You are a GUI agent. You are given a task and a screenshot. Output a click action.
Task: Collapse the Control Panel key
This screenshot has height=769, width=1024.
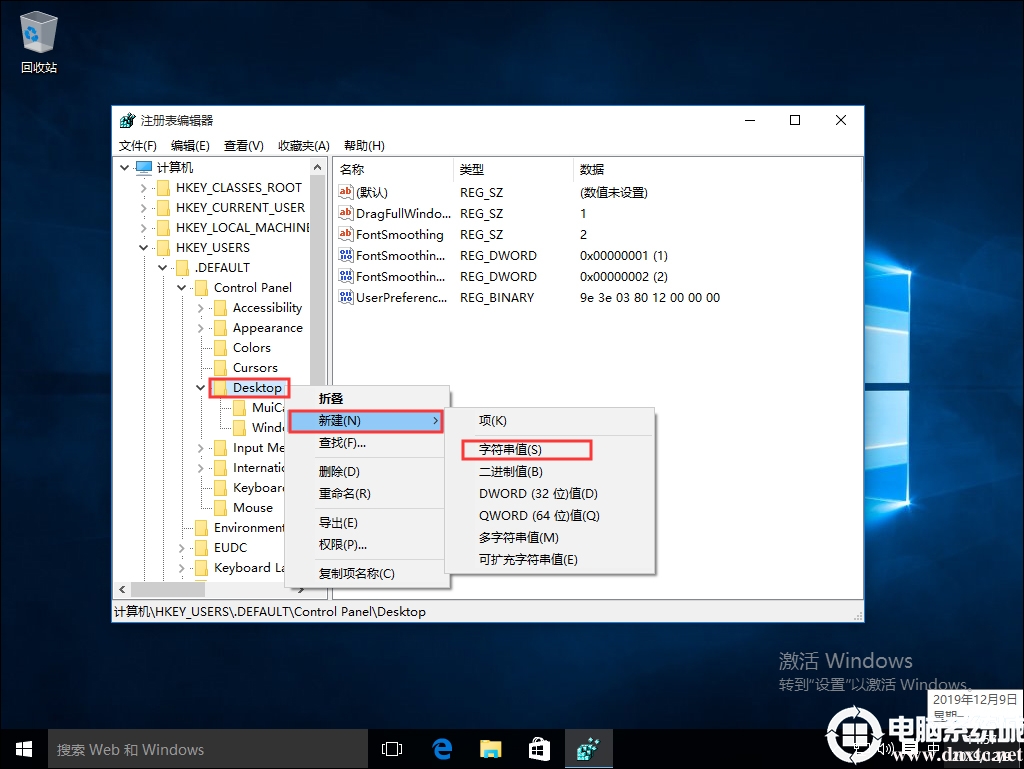(x=182, y=288)
